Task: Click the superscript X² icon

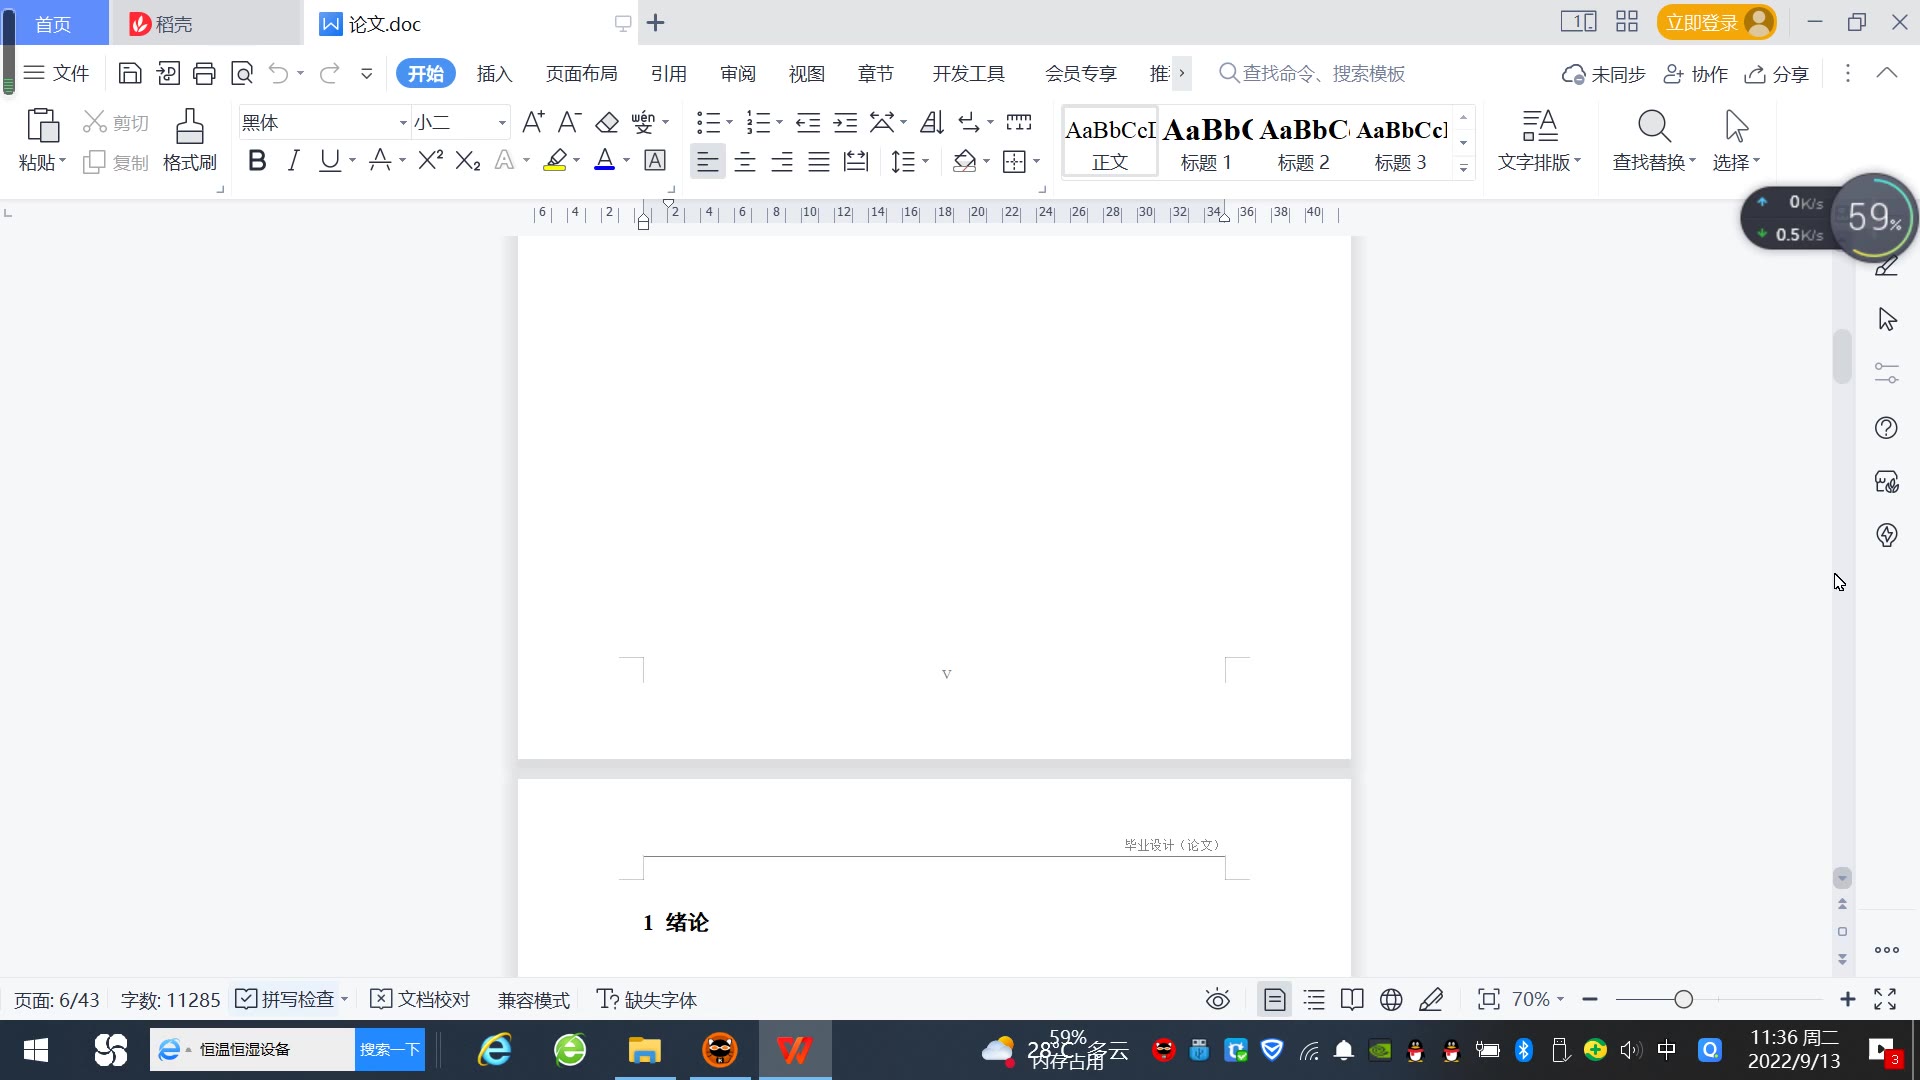Action: 431,161
